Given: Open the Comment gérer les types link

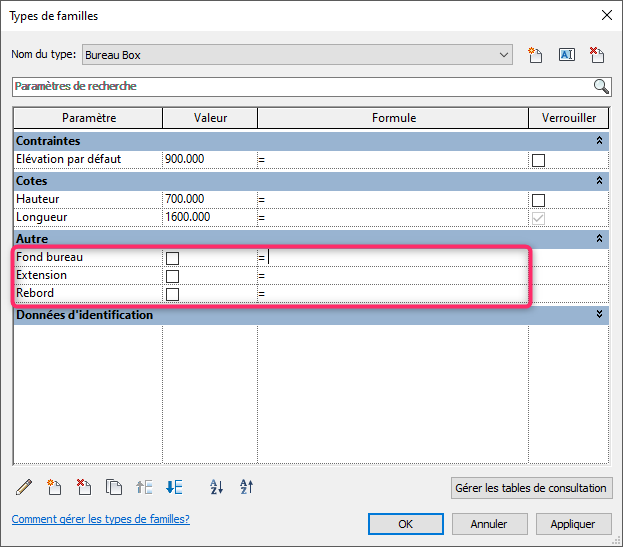Looking at the screenshot, I should (x=100, y=519).
